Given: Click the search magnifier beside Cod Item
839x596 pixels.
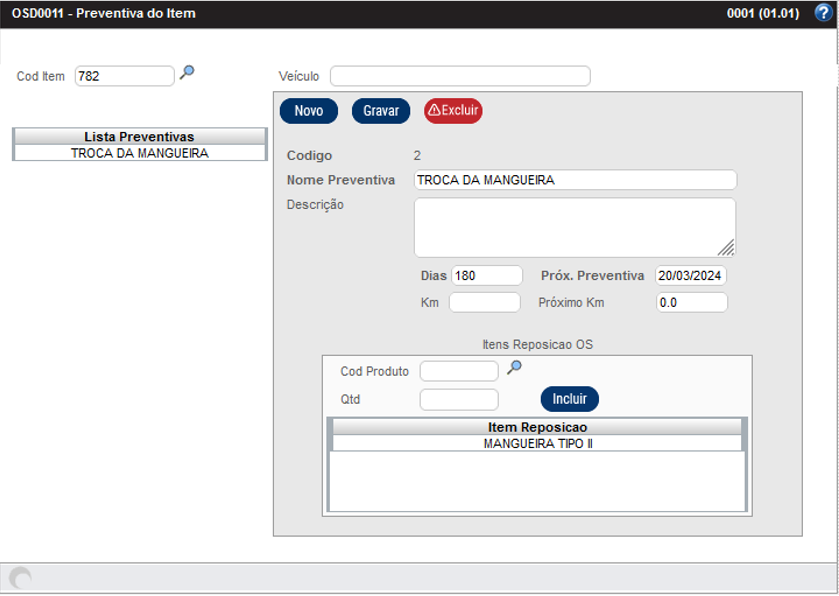Looking at the screenshot, I should point(187,73).
